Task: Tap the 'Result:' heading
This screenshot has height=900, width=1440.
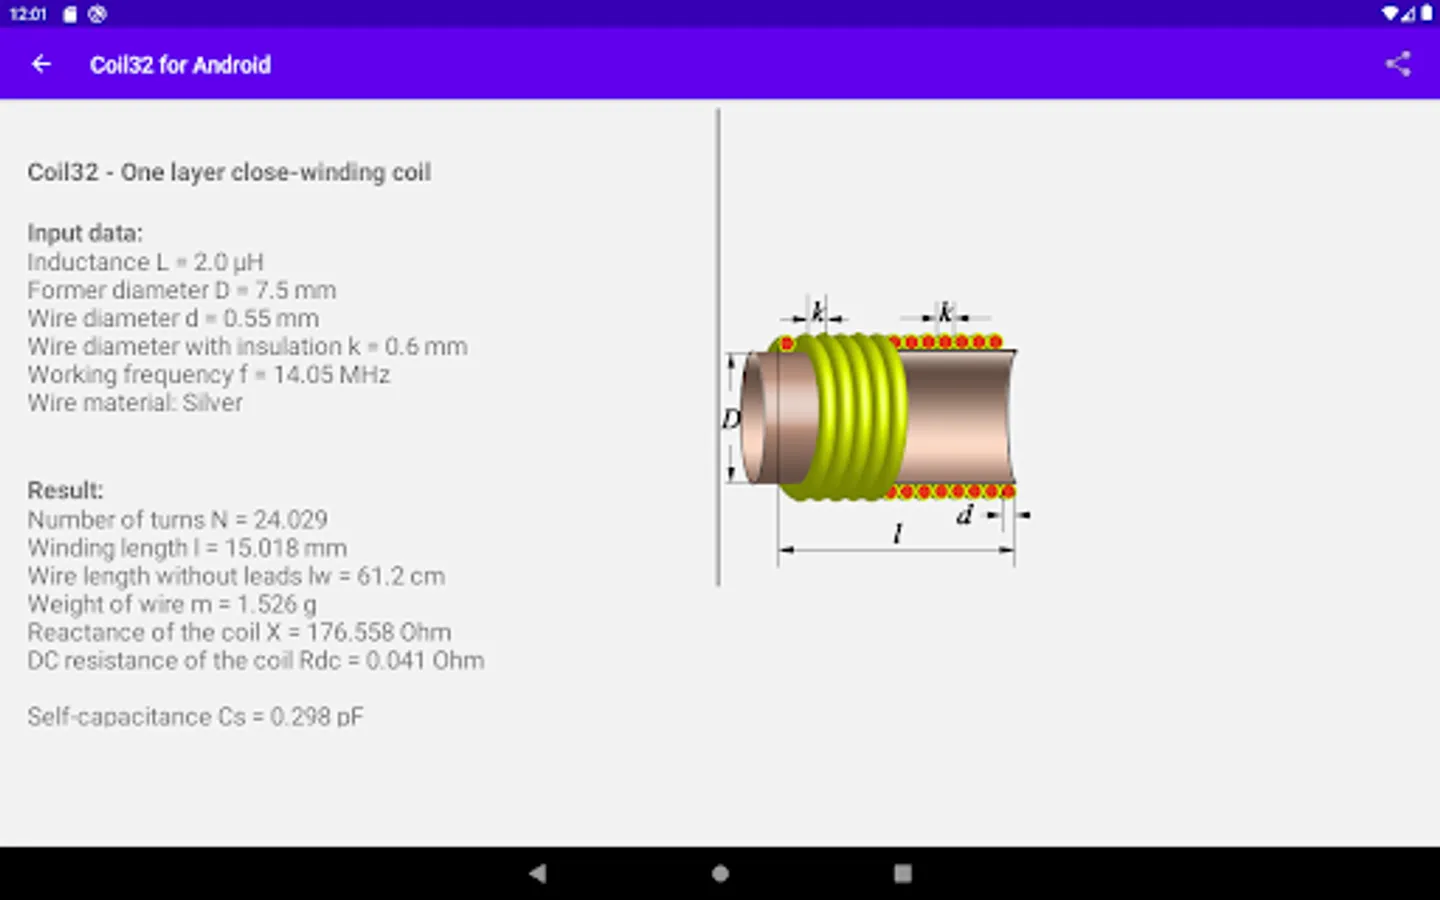Action: pos(65,490)
